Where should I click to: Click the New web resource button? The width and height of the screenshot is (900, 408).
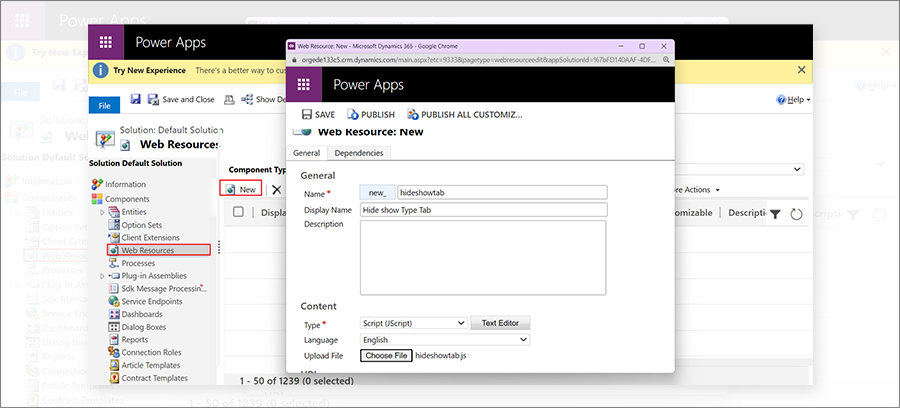coord(241,189)
